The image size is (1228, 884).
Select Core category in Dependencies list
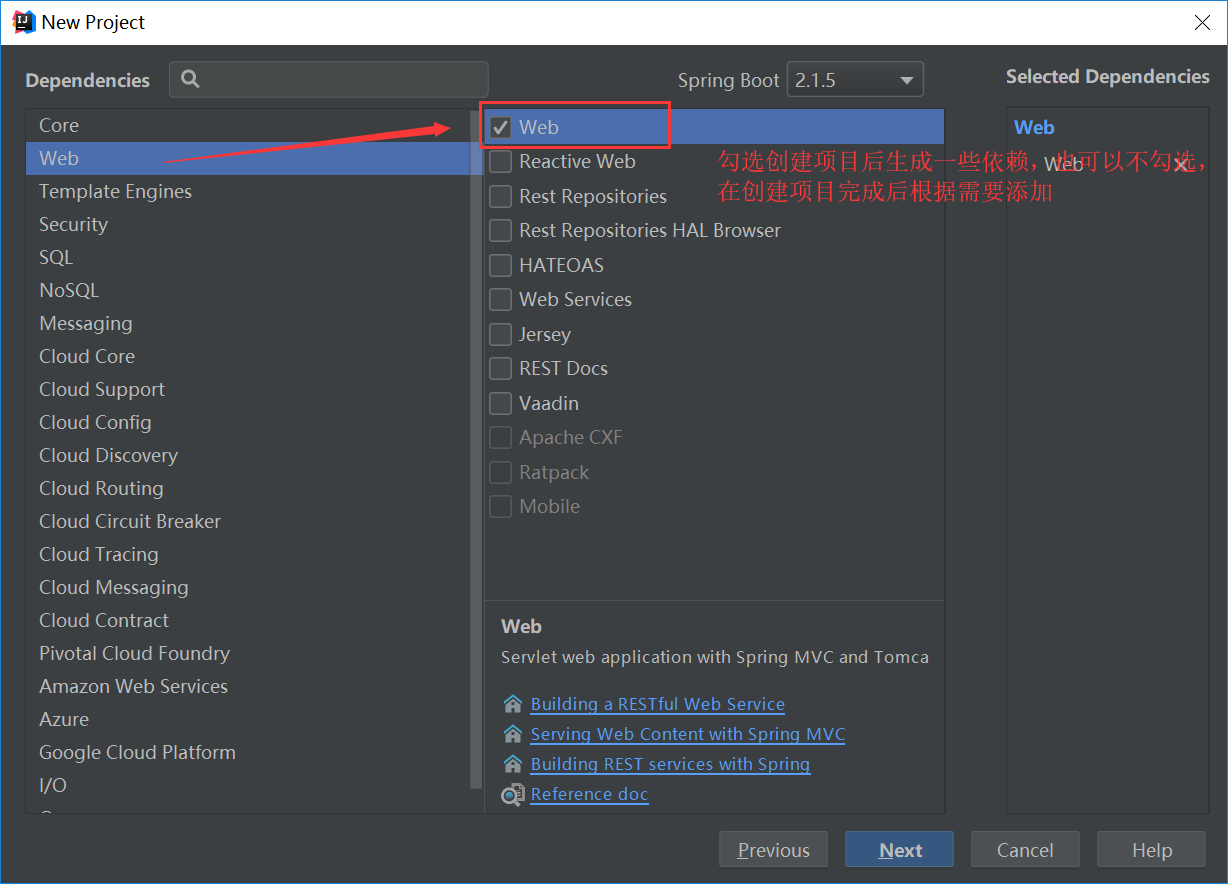248,125
